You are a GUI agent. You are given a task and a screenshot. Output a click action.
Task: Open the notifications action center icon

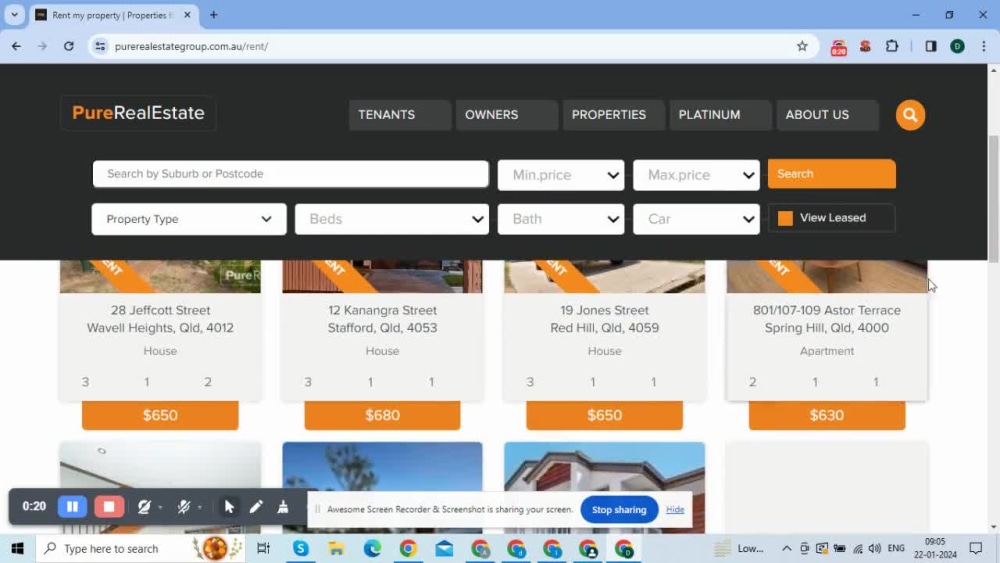(976, 548)
